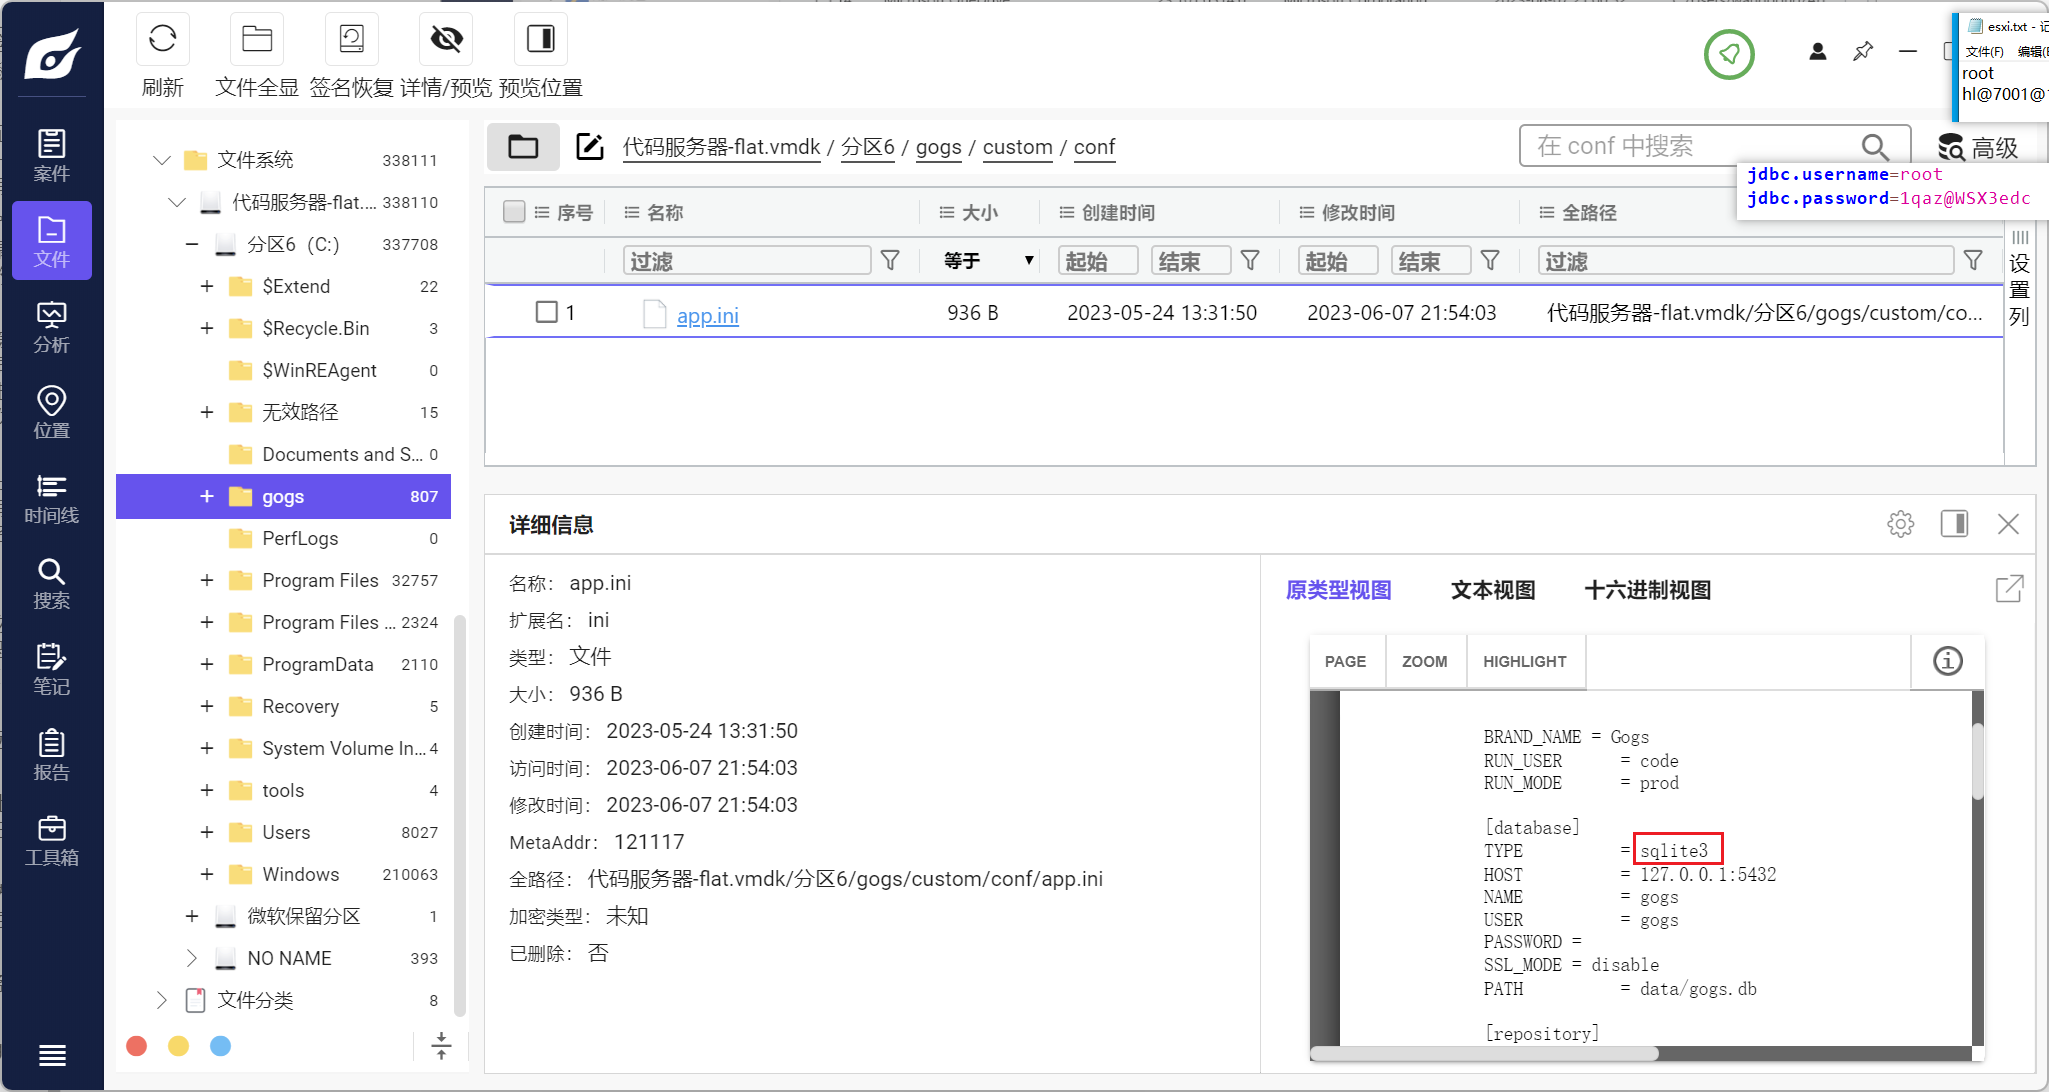Click the preview horizontal scrollbar
This screenshot has width=2049, height=1092.
[1484, 1053]
